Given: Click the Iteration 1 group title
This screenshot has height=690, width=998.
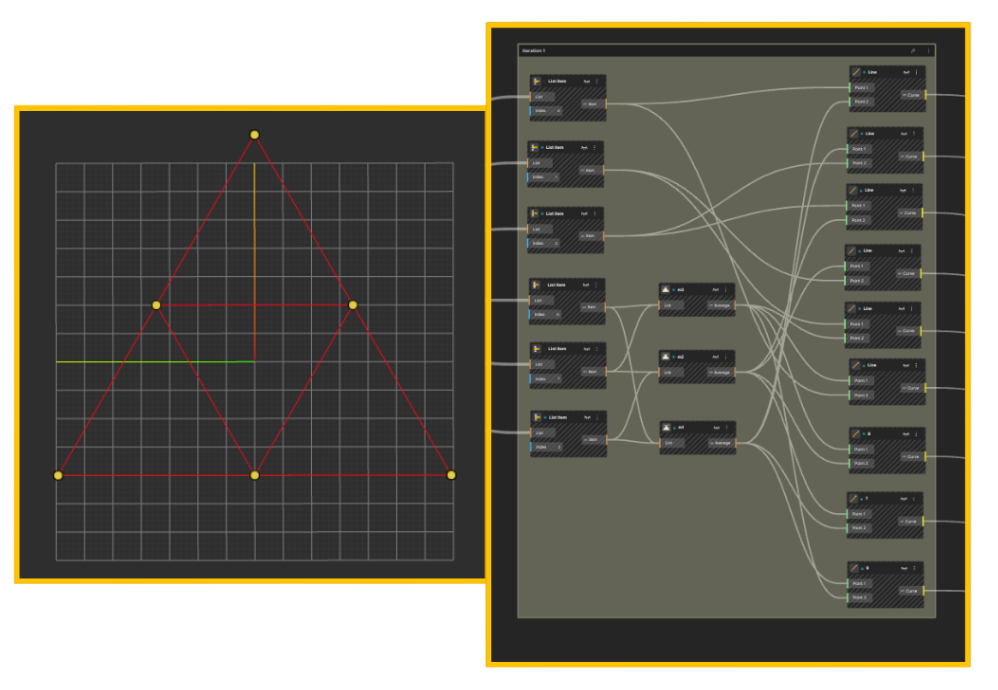Looking at the screenshot, I should tap(534, 50).
